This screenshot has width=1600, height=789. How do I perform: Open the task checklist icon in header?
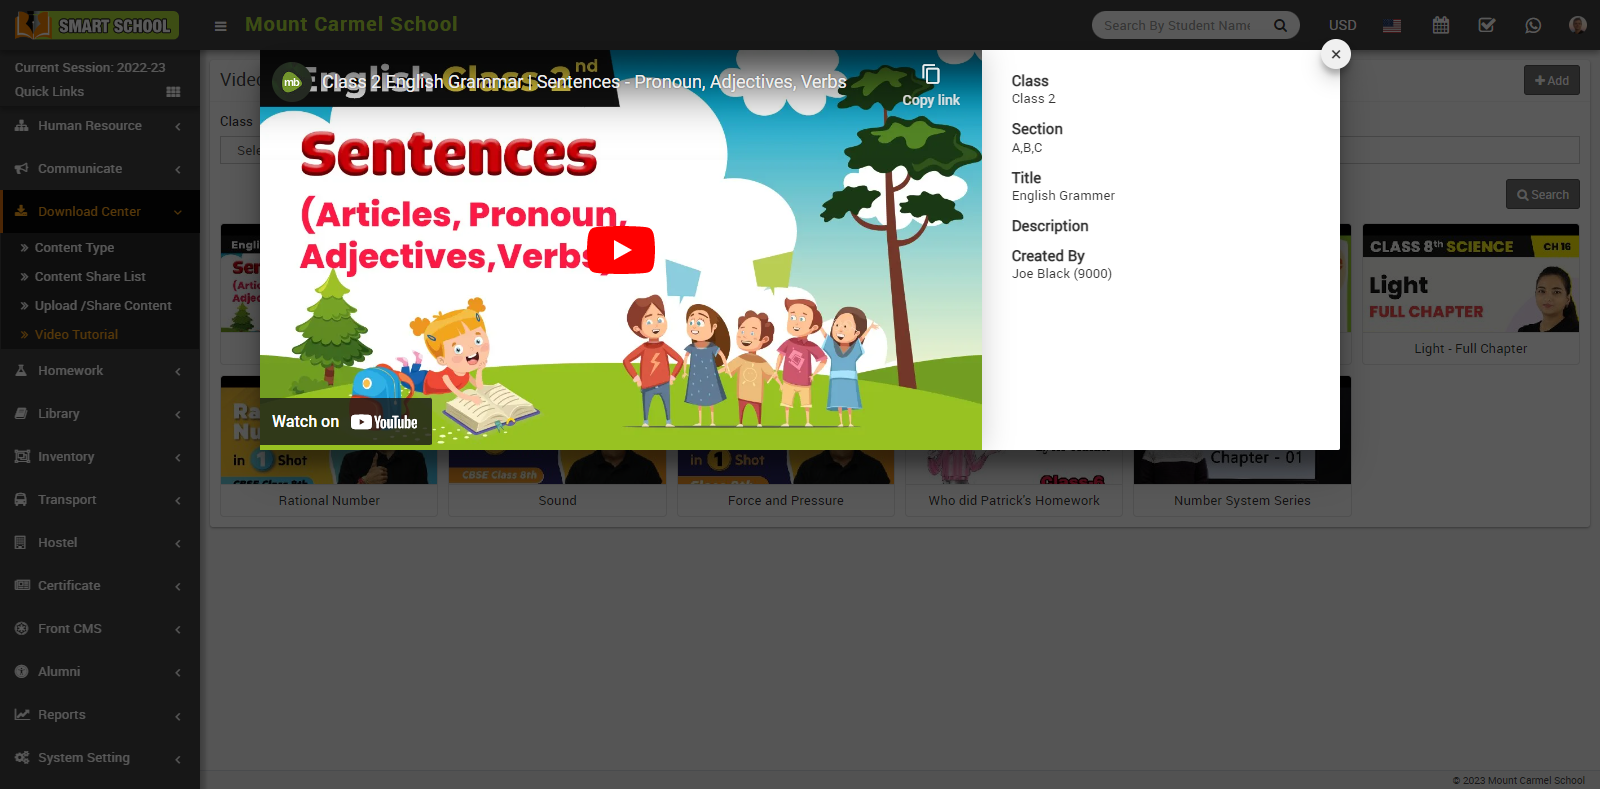click(1487, 26)
